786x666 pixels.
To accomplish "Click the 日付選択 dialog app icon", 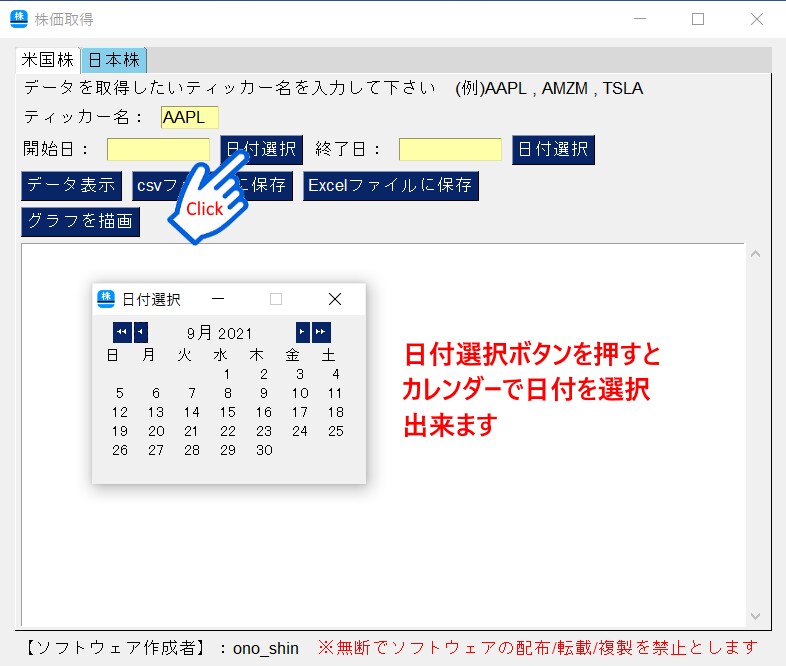I will click(x=106, y=299).
